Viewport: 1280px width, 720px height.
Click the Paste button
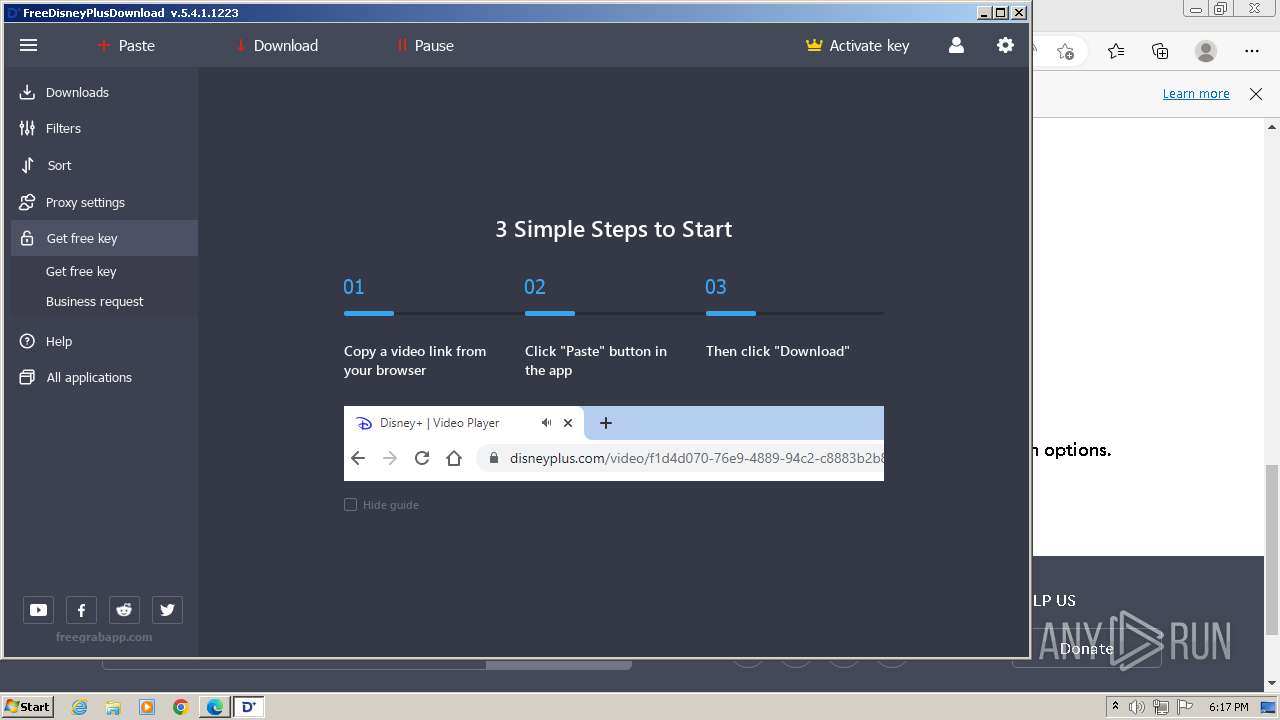(126, 45)
